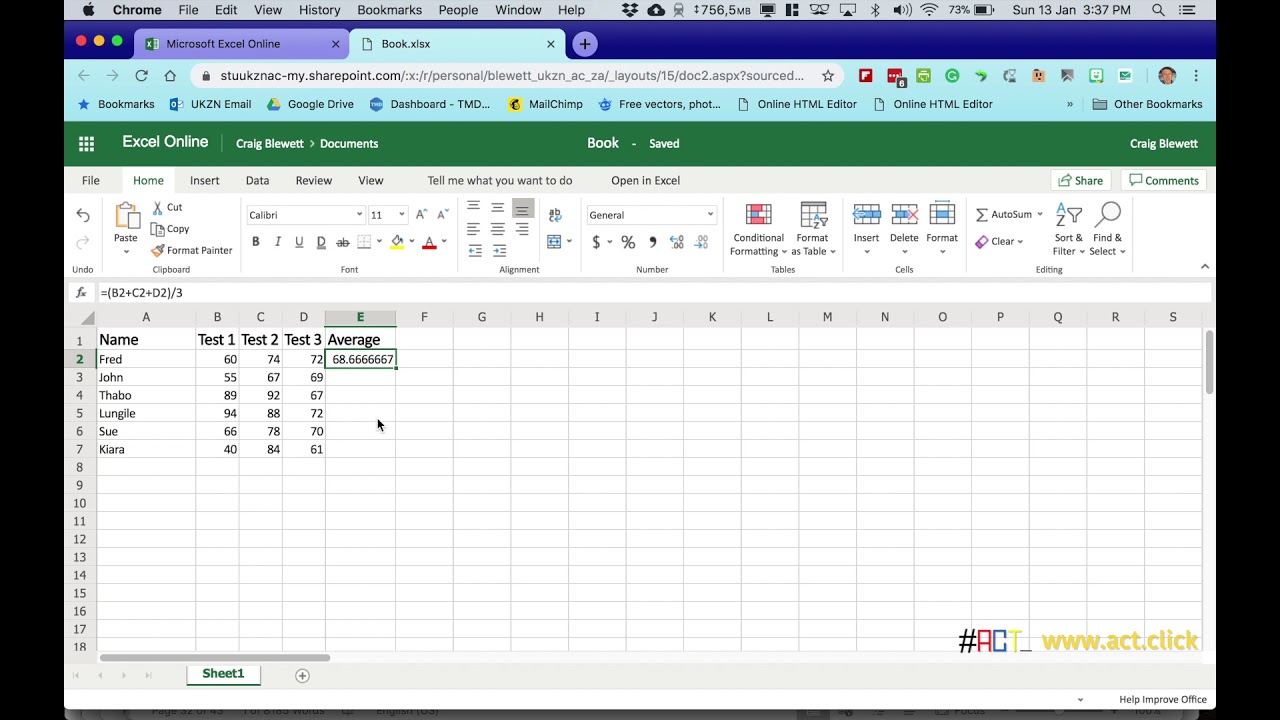
Task: Apply red font color
Action: tap(430, 242)
